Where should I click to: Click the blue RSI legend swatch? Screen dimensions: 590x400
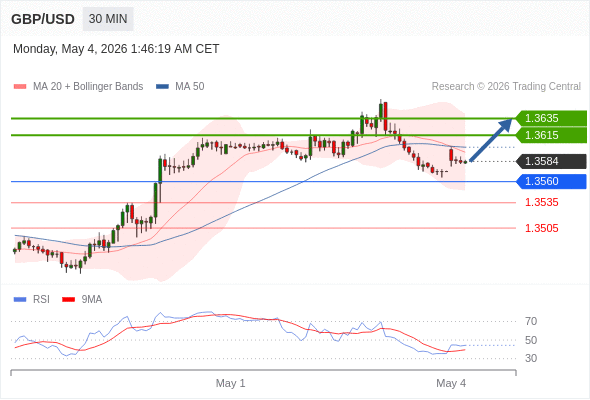click(20, 300)
